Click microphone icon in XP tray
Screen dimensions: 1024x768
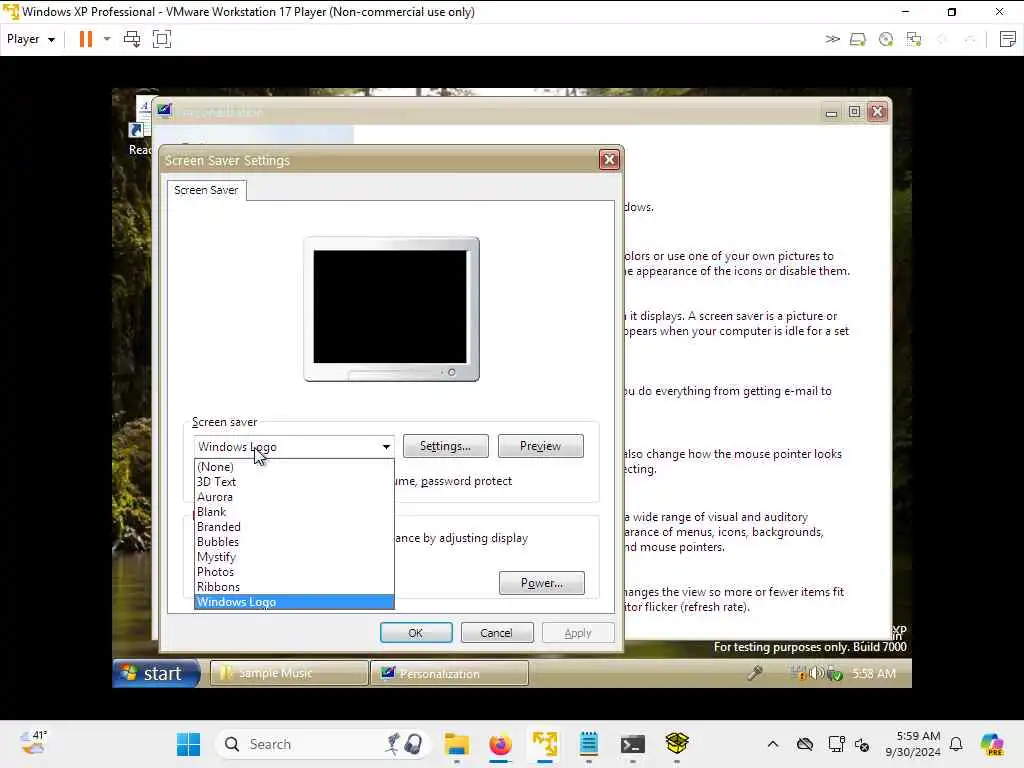pos(755,673)
